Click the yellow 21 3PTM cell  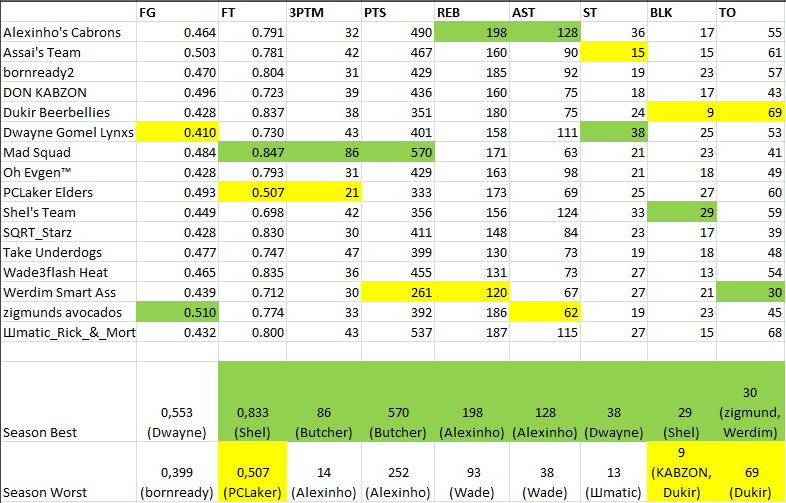point(324,192)
